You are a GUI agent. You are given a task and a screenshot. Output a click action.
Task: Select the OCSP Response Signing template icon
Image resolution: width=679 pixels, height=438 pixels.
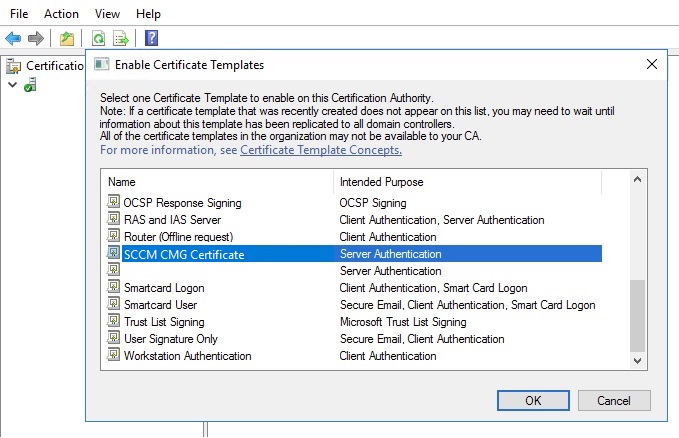click(x=113, y=201)
